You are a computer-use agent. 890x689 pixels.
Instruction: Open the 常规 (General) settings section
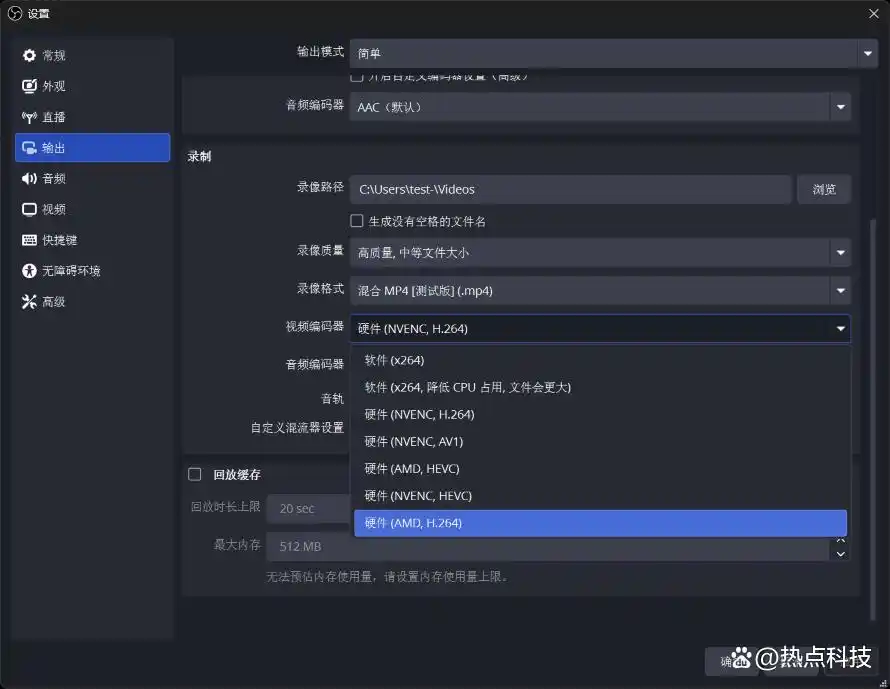pos(48,55)
